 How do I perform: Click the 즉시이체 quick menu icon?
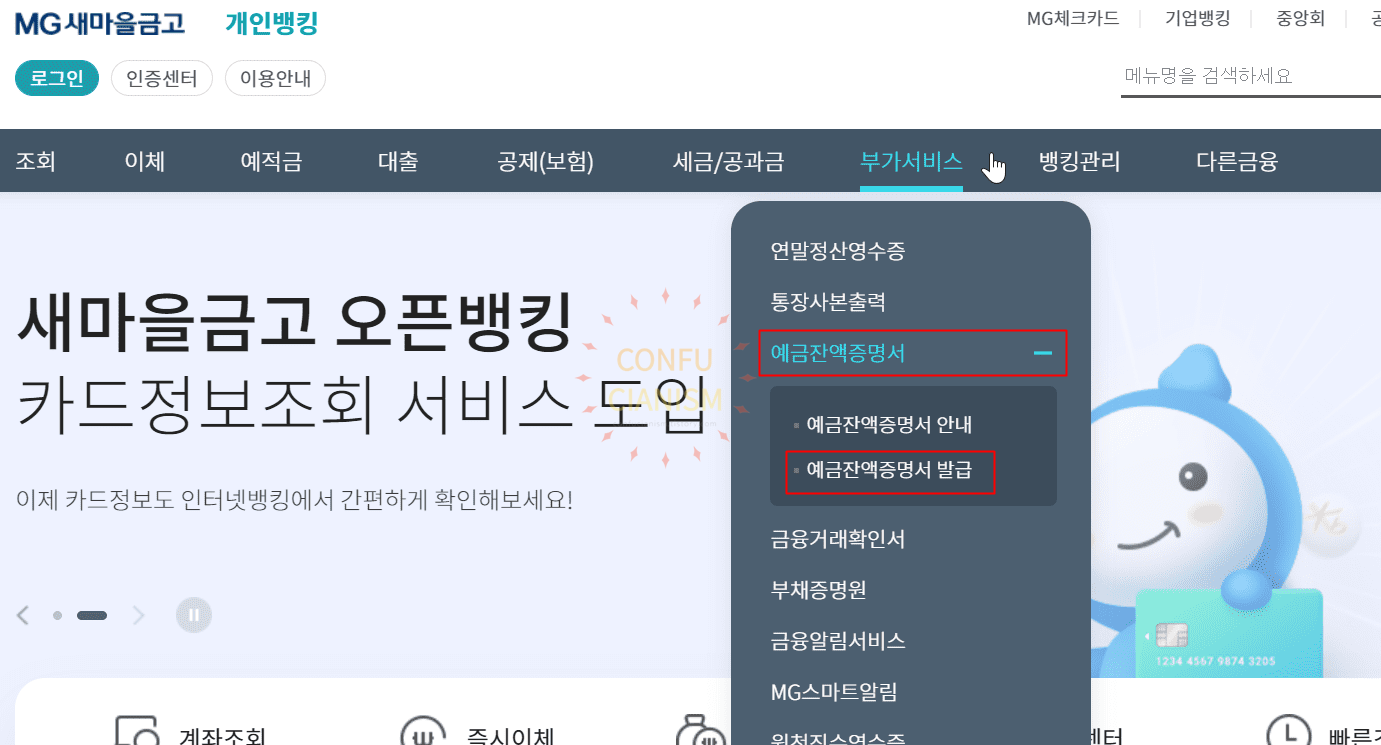(x=422, y=731)
